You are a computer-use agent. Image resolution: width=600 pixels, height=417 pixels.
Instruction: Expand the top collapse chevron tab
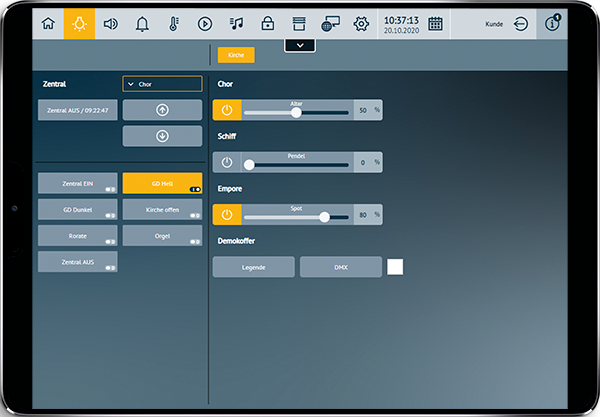point(300,46)
